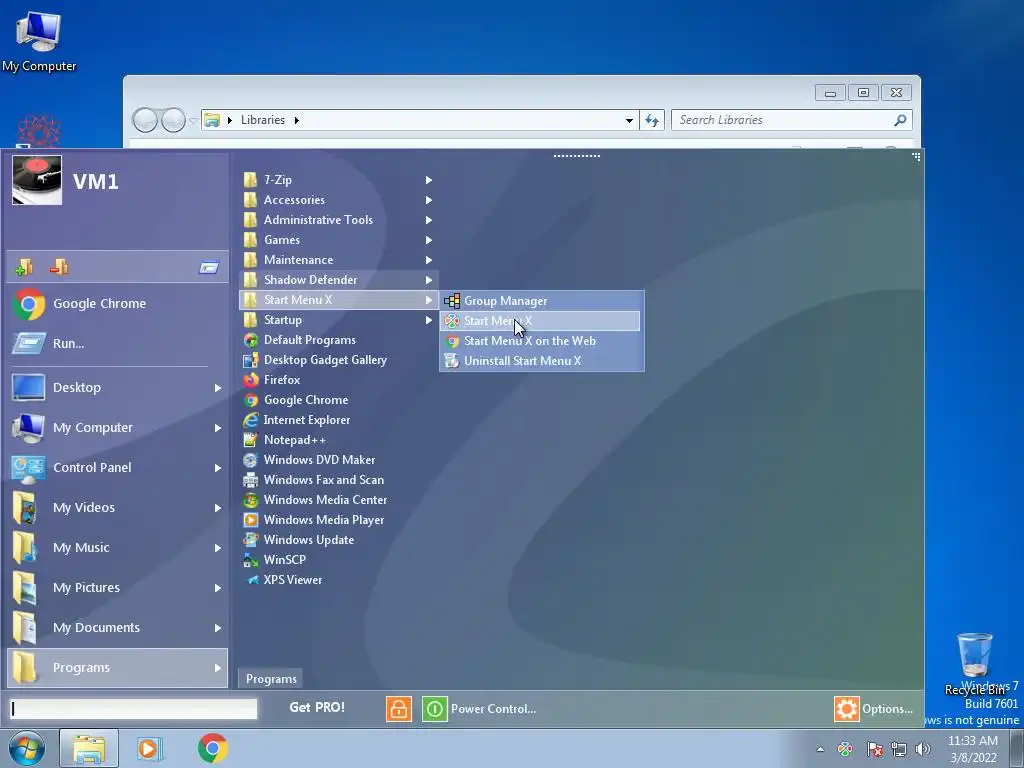Expand the Desktop item arrow
The width and height of the screenshot is (1024, 768).
point(217,388)
